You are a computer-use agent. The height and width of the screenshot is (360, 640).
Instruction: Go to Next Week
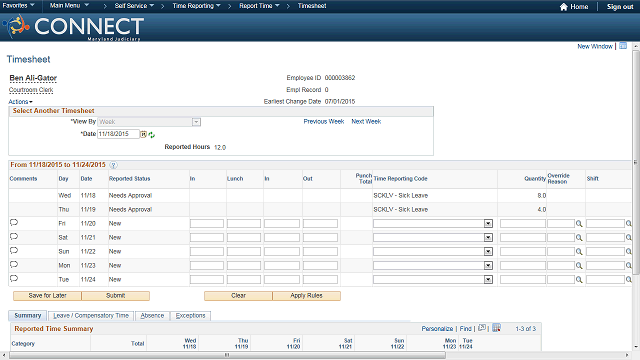(366, 122)
